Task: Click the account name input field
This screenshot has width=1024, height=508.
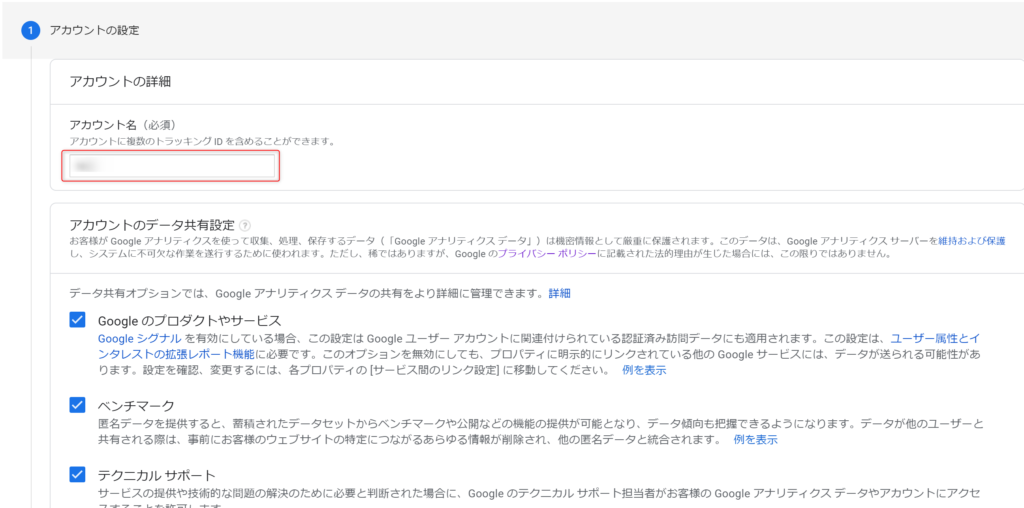Action: click(x=171, y=166)
